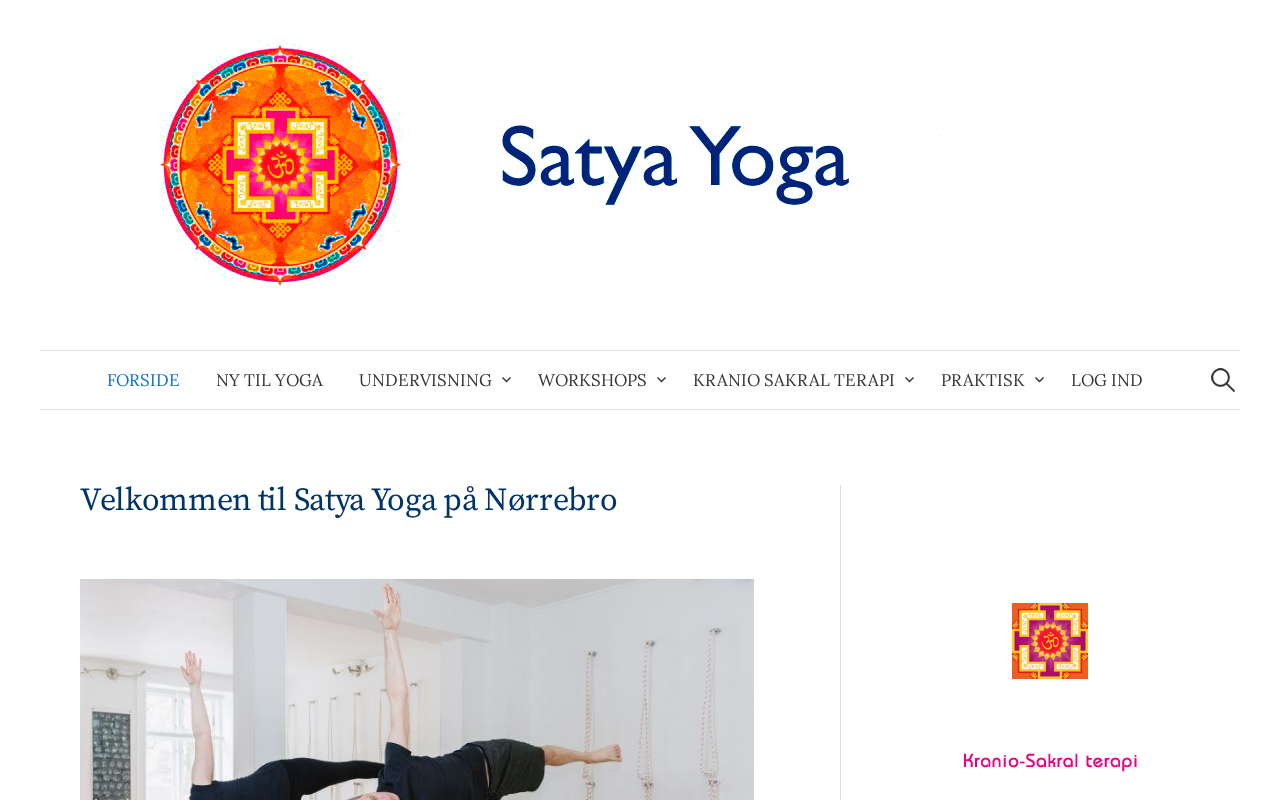Viewport: 1280px width, 800px height.
Task: Open the search magnifier icon
Action: pos(1222,380)
